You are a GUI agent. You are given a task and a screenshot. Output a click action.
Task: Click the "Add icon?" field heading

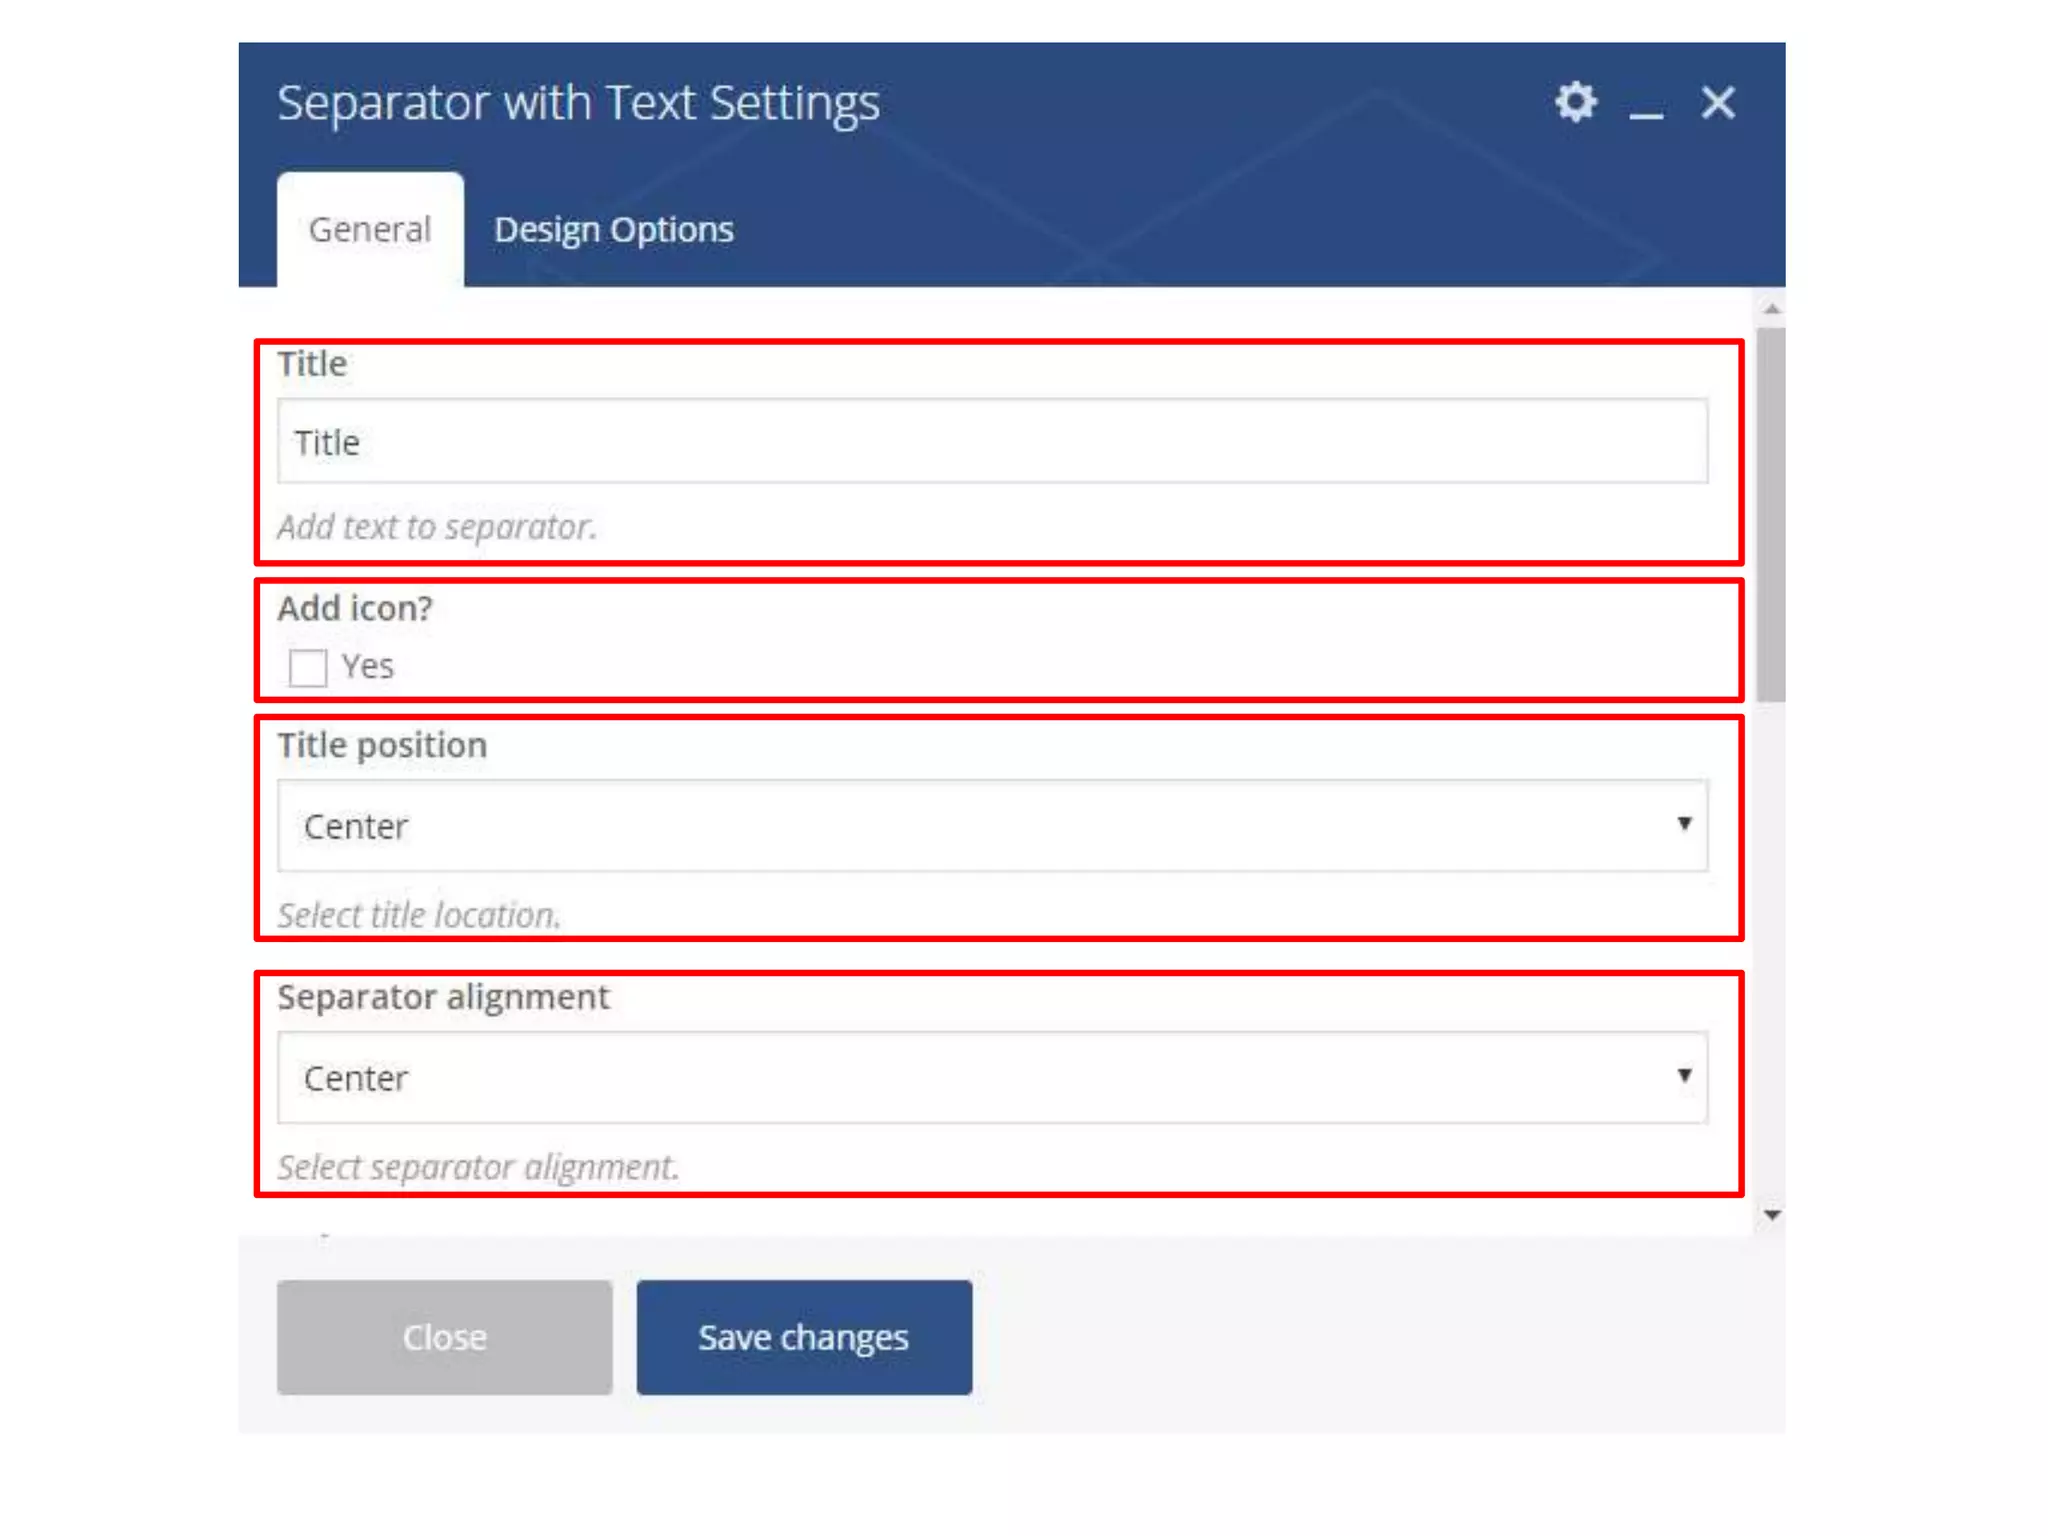coord(355,608)
